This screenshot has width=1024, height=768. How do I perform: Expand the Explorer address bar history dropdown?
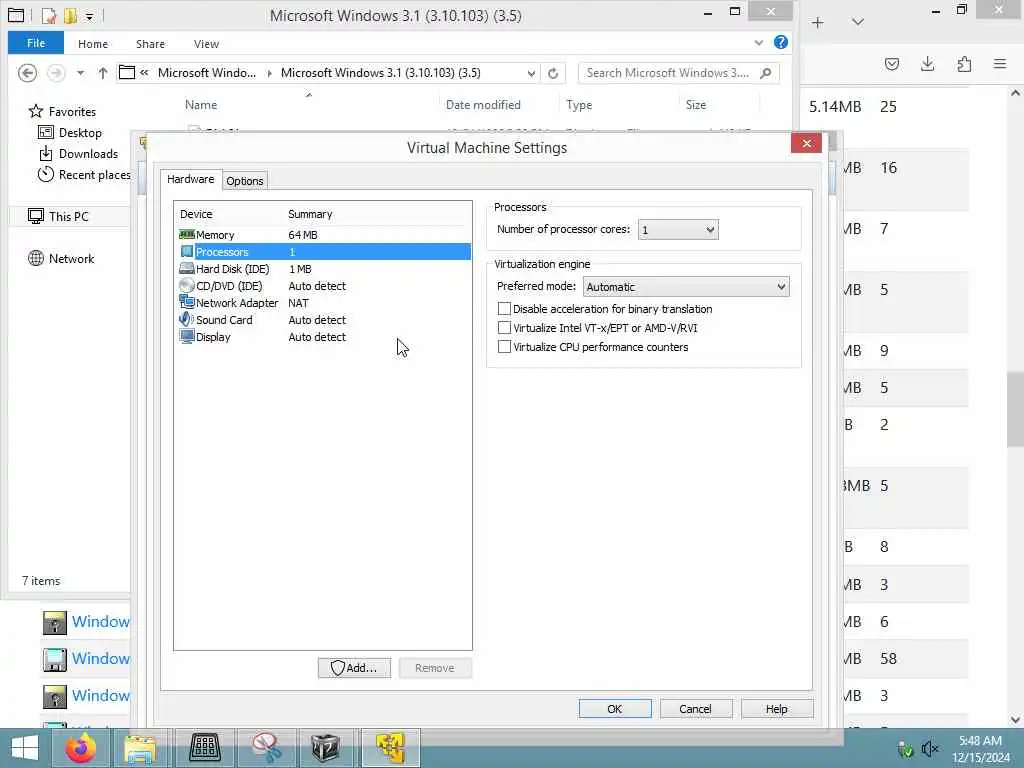coord(531,73)
